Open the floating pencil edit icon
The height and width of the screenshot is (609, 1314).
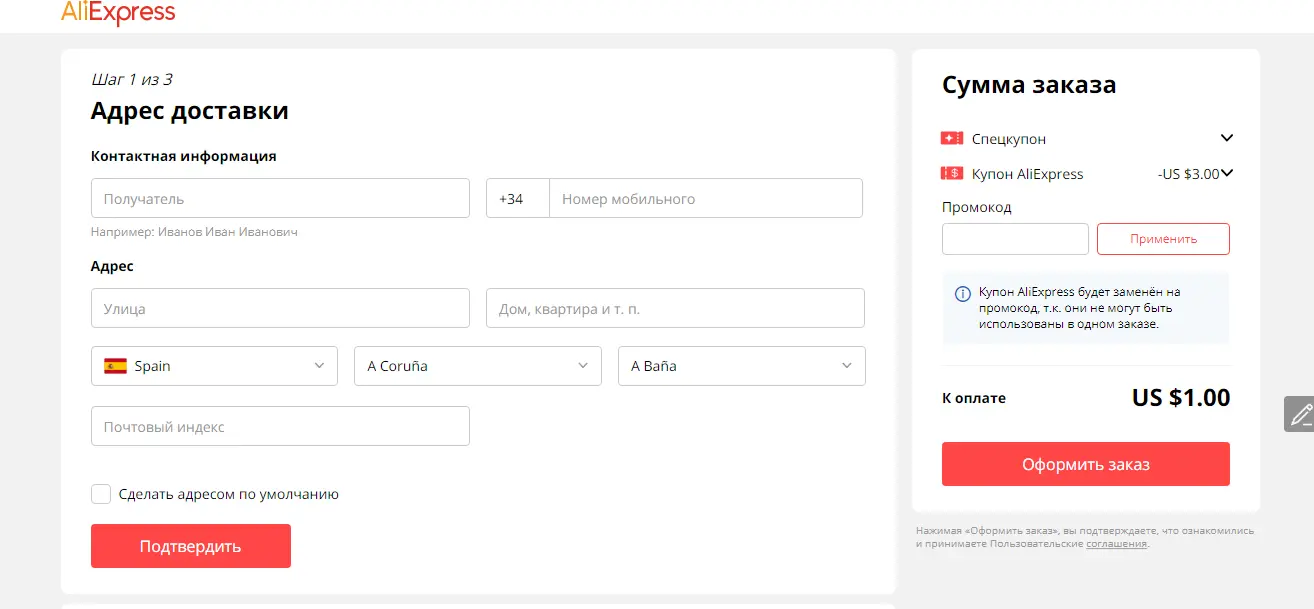[1300, 414]
